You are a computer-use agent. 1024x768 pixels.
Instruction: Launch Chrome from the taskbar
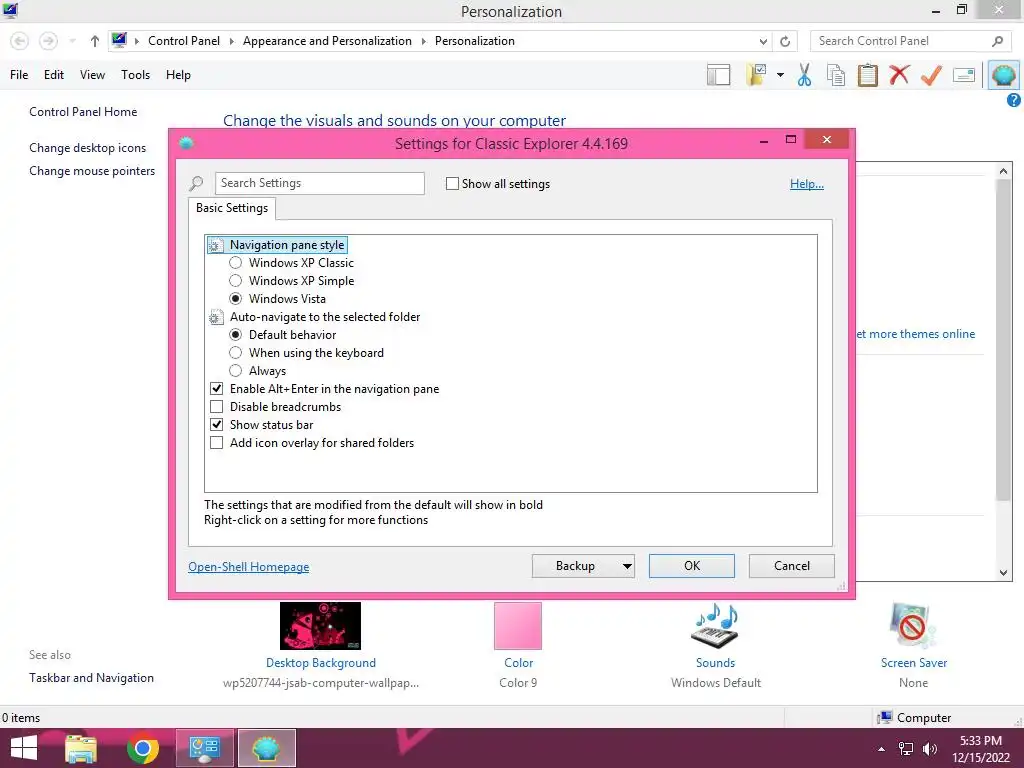click(x=142, y=748)
